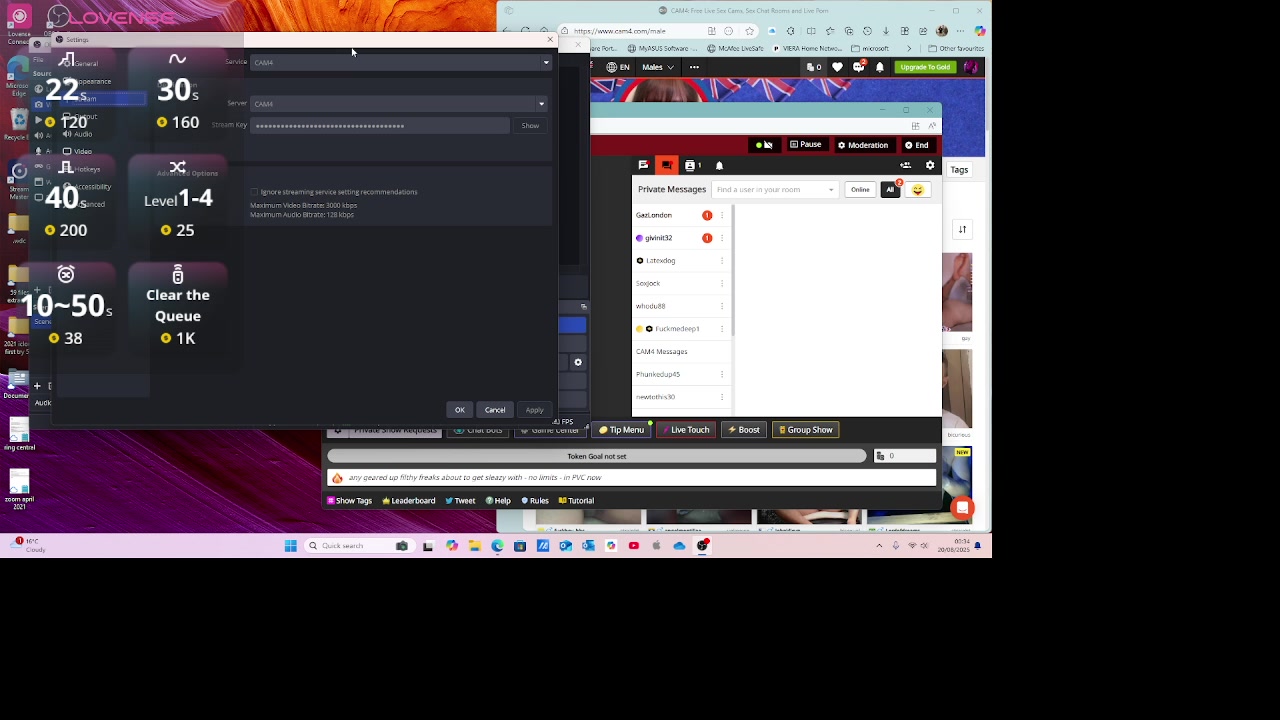Screen dimensions: 1280x720
Task: Start a Group Show
Action: 805,430
